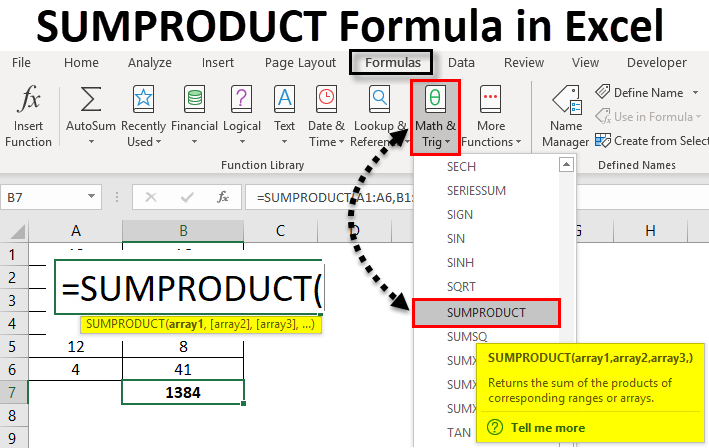
Task: Click the Select All corner triangle
Action: point(18,232)
